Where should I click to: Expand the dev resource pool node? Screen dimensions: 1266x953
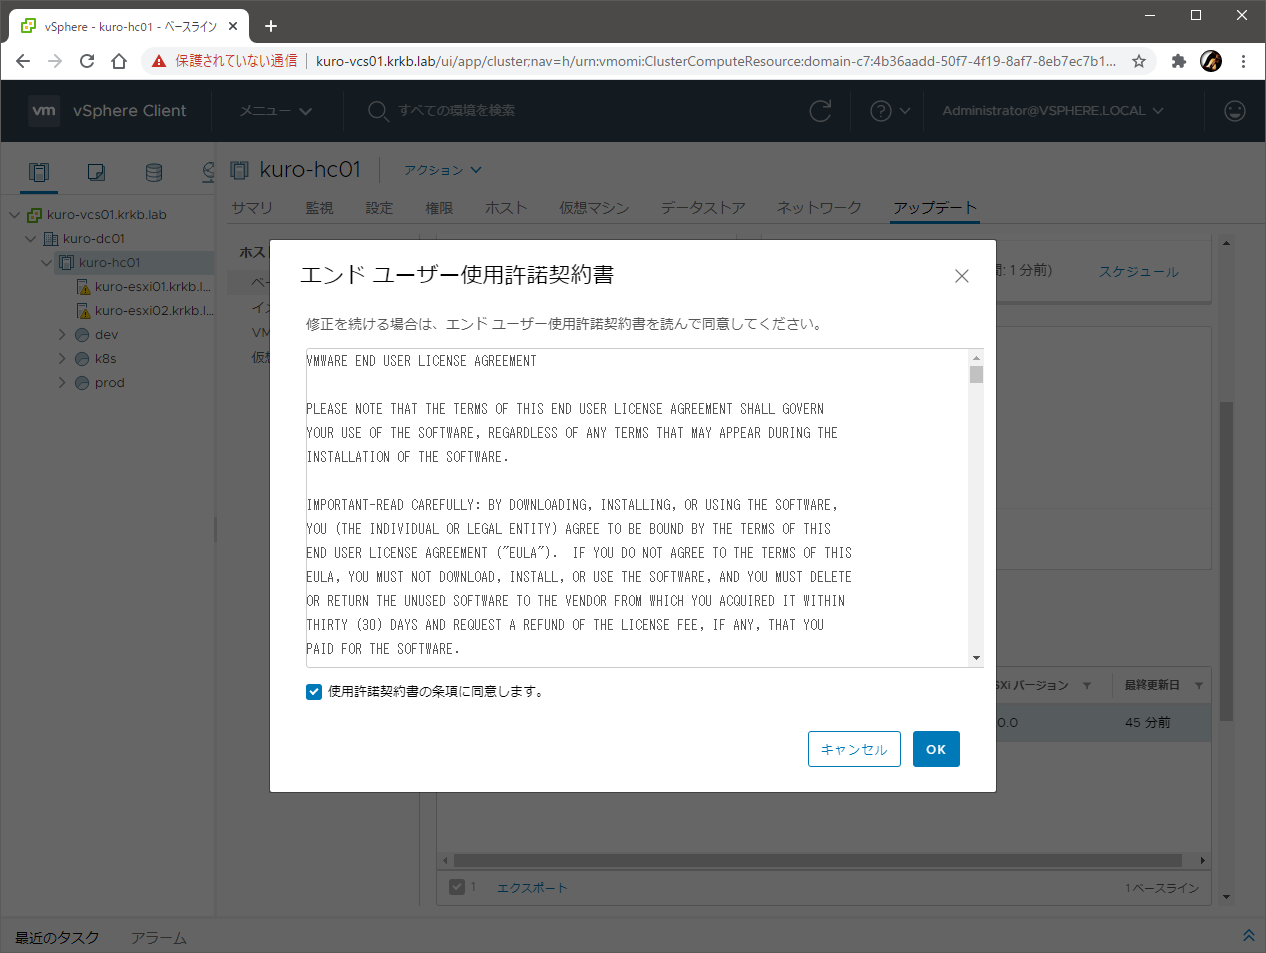[x=62, y=335]
